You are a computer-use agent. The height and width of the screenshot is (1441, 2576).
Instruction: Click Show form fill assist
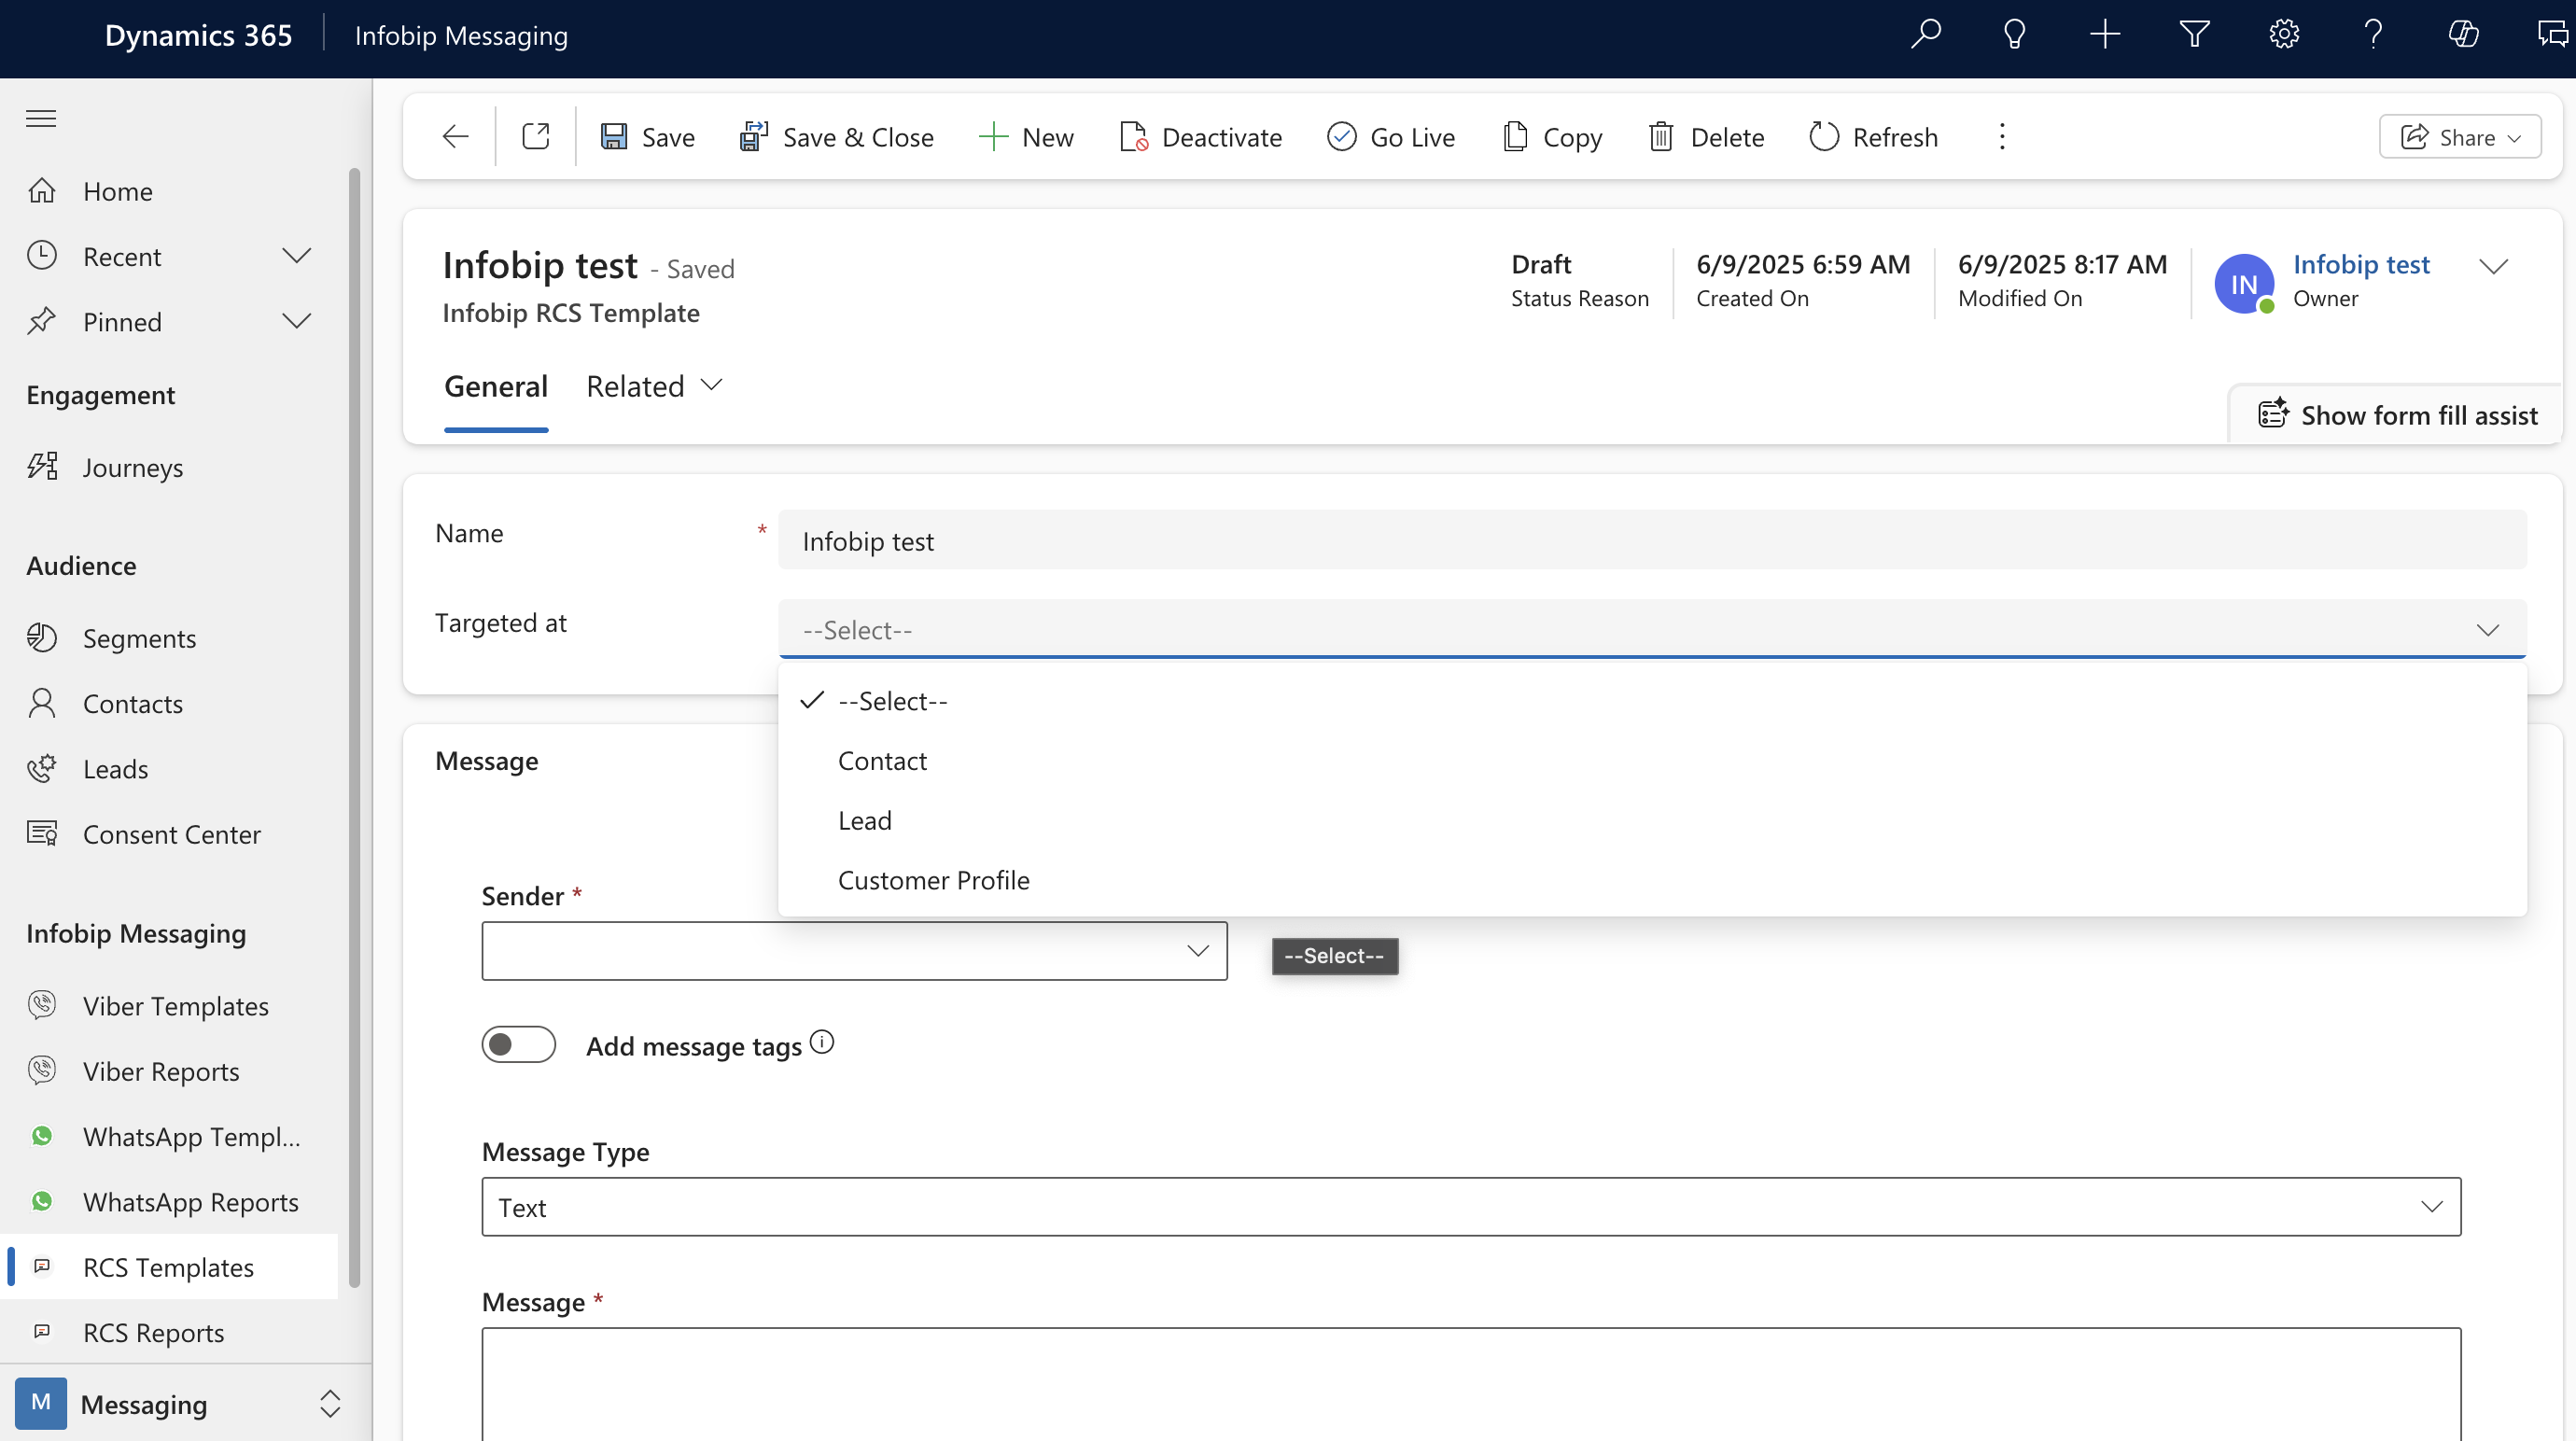click(2398, 415)
